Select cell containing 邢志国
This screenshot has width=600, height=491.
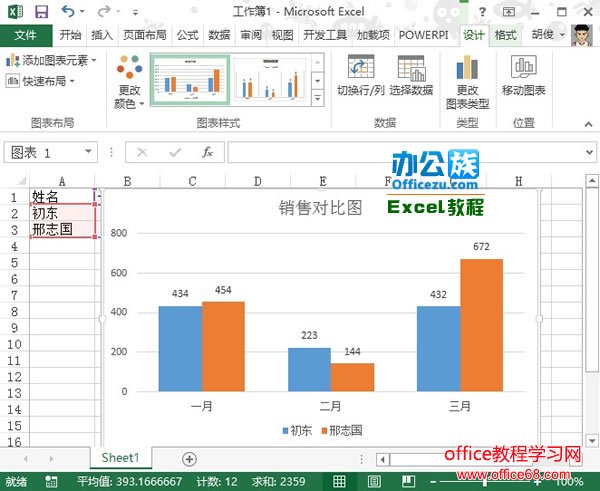[62, 229]
